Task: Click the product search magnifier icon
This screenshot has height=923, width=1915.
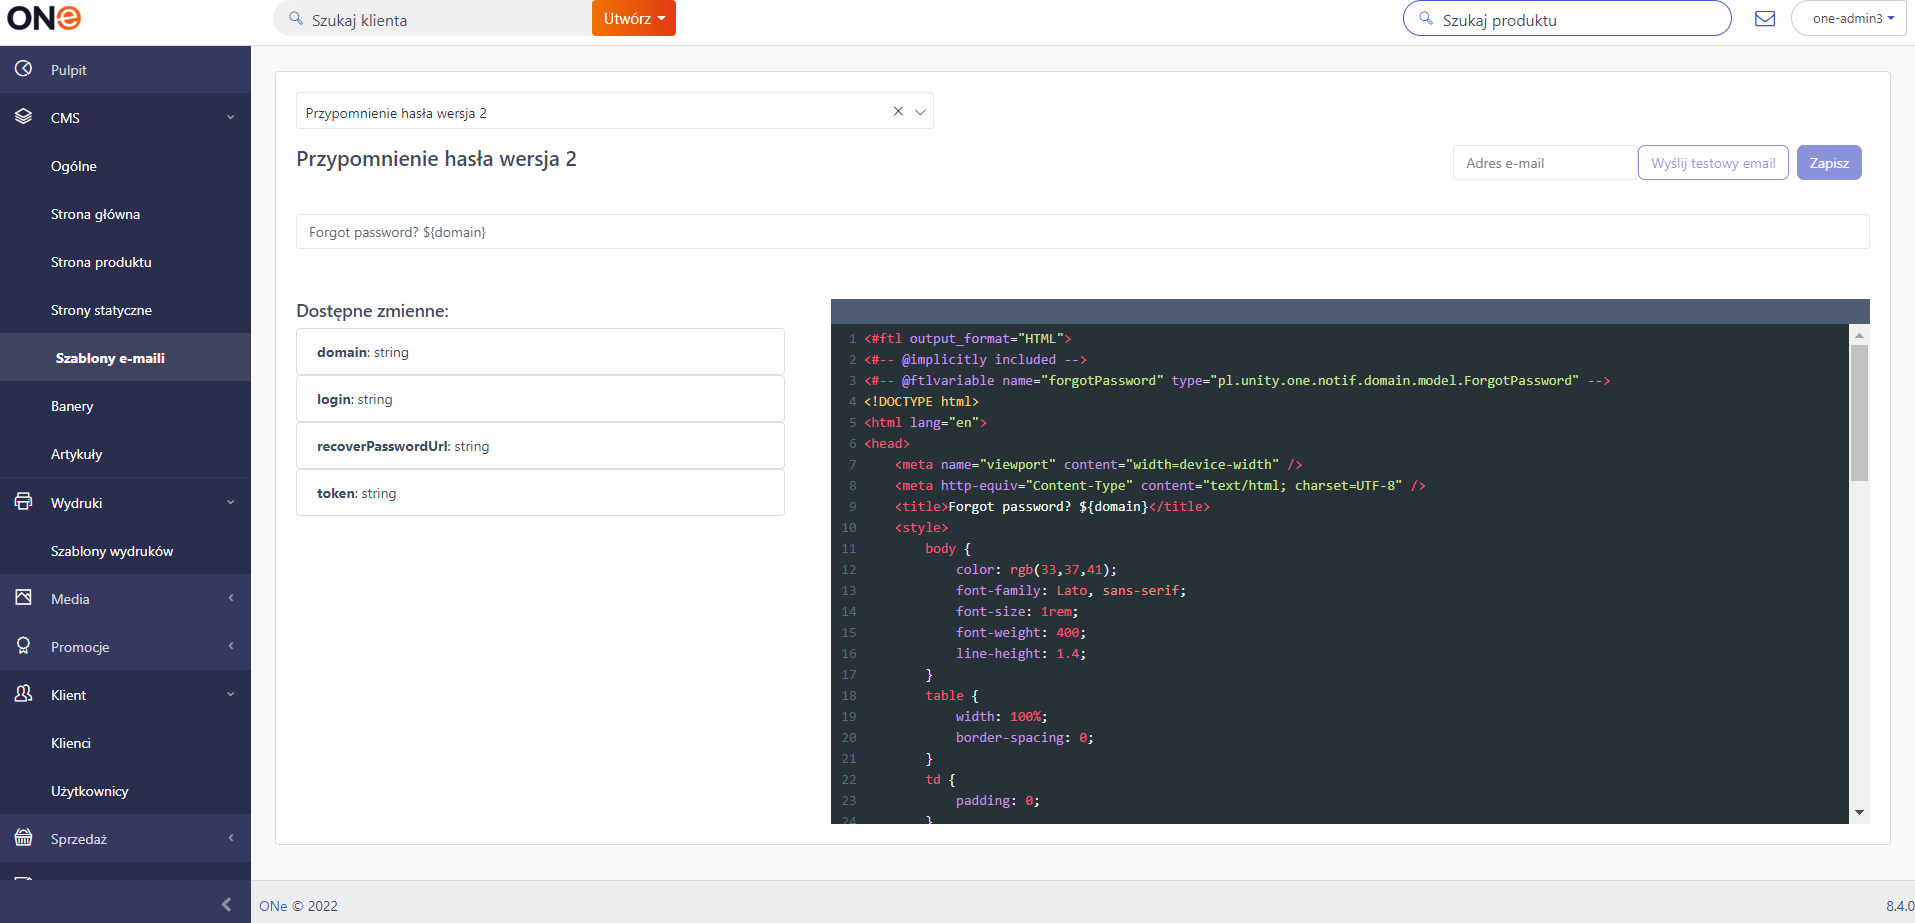Action: point(1426,18)
